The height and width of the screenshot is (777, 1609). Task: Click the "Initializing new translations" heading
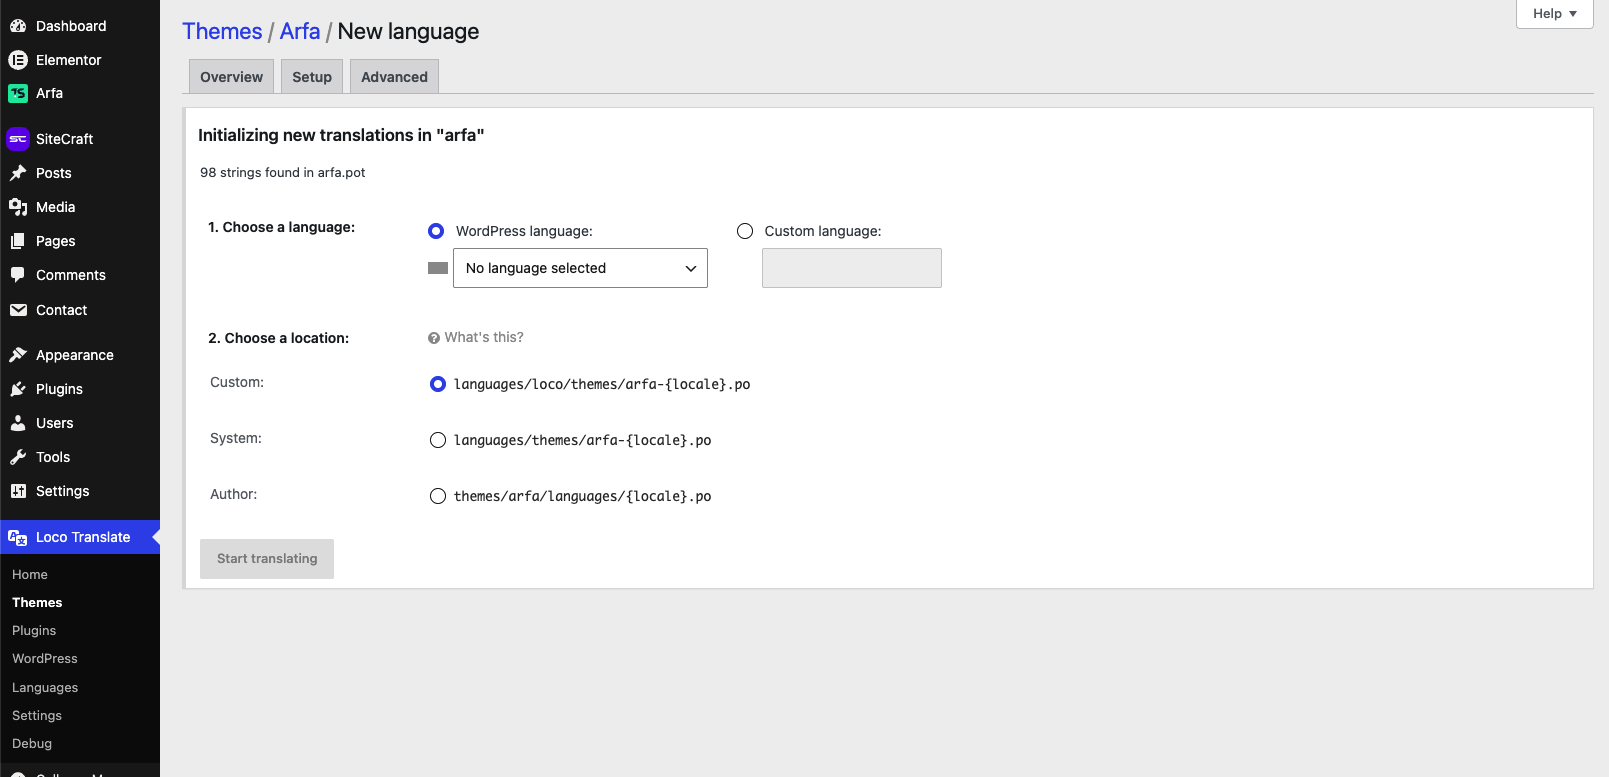click(x=341, y=135)
